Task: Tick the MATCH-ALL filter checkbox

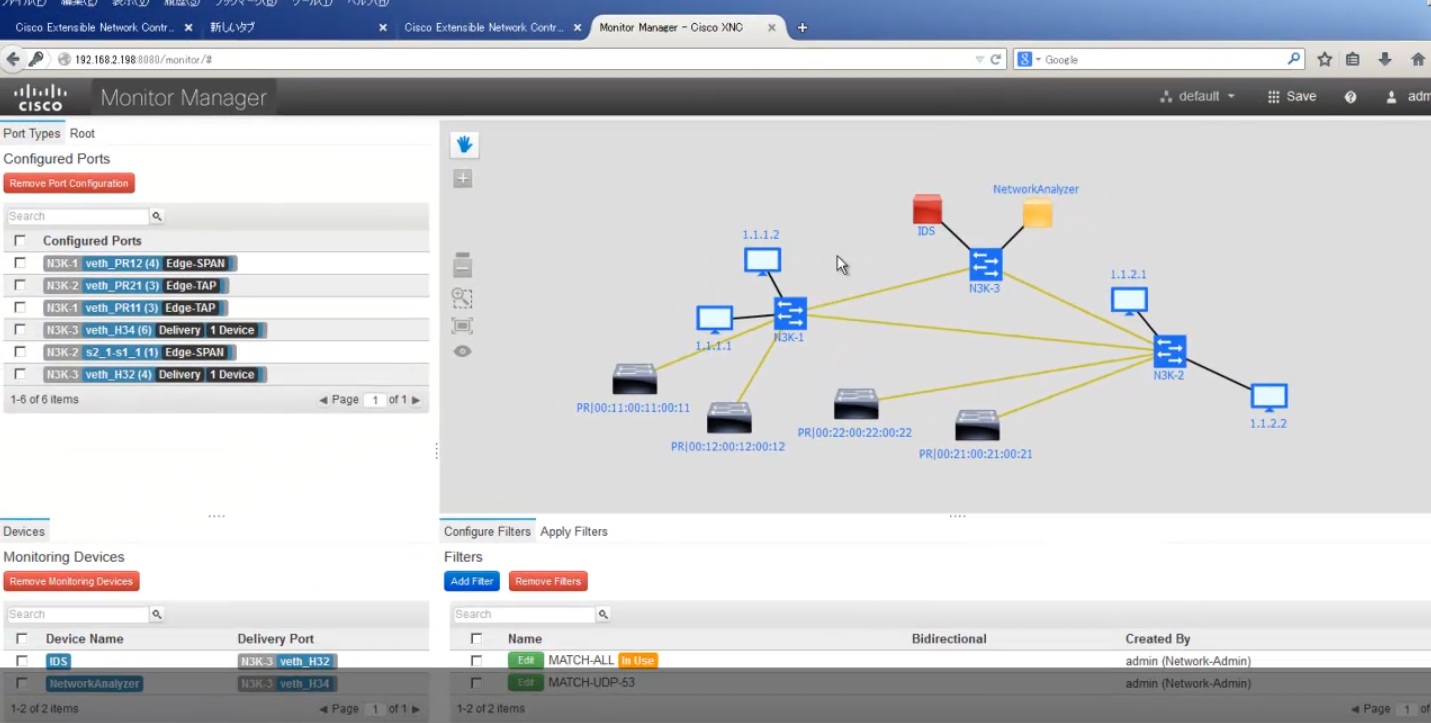Action: [x=476, y=661]
